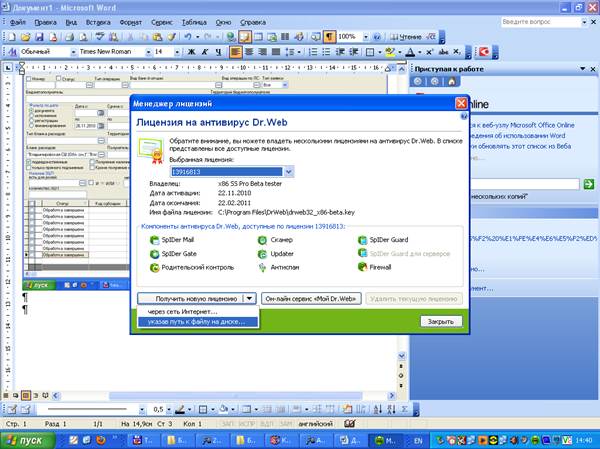Click the Print Preview icon in Word toolbar
Image resolution: width=600 pixels, height=449 pixels.
click(83, 37)
